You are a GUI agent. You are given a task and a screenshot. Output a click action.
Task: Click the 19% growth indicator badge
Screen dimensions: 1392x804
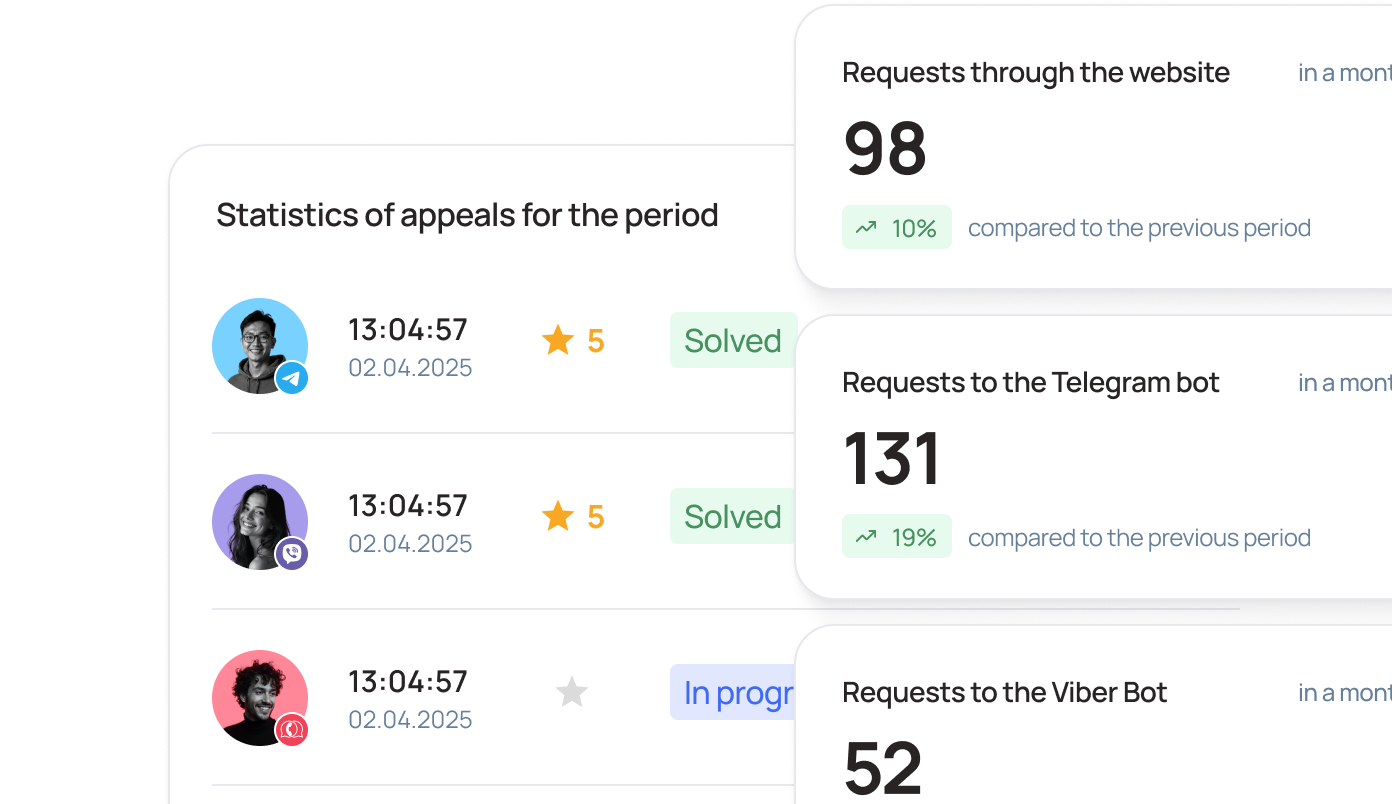point(897,538)
